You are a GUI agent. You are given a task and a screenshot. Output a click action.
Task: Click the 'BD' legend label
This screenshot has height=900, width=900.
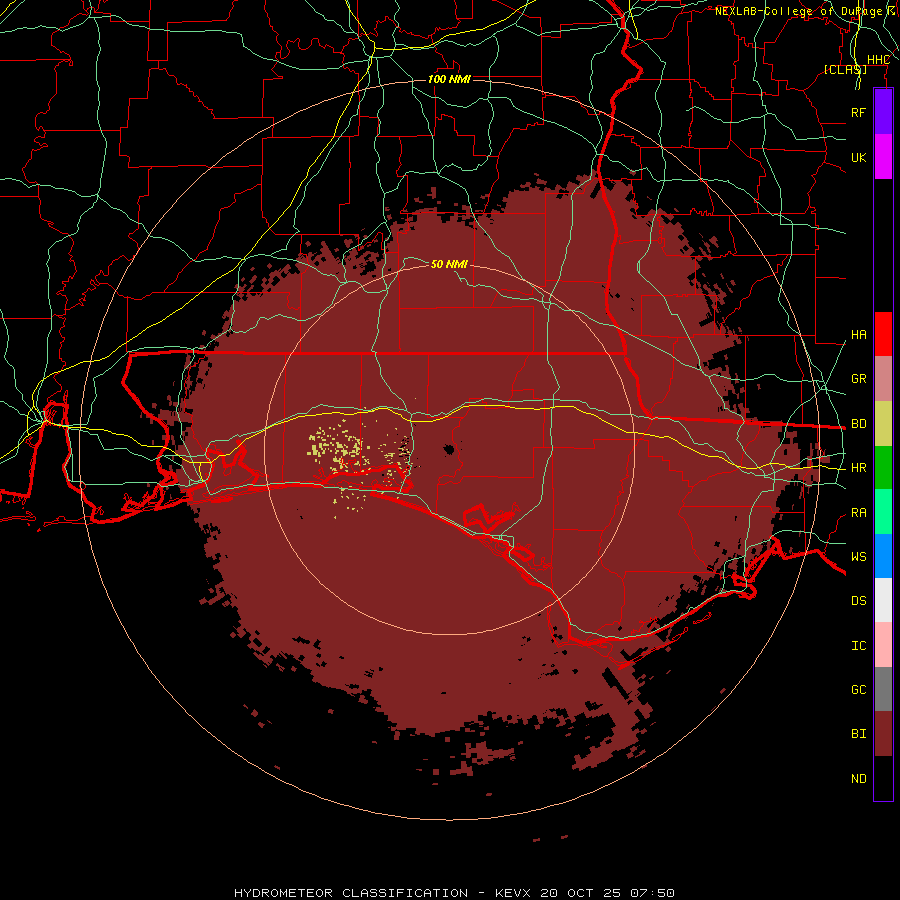(x=858, y=424)
